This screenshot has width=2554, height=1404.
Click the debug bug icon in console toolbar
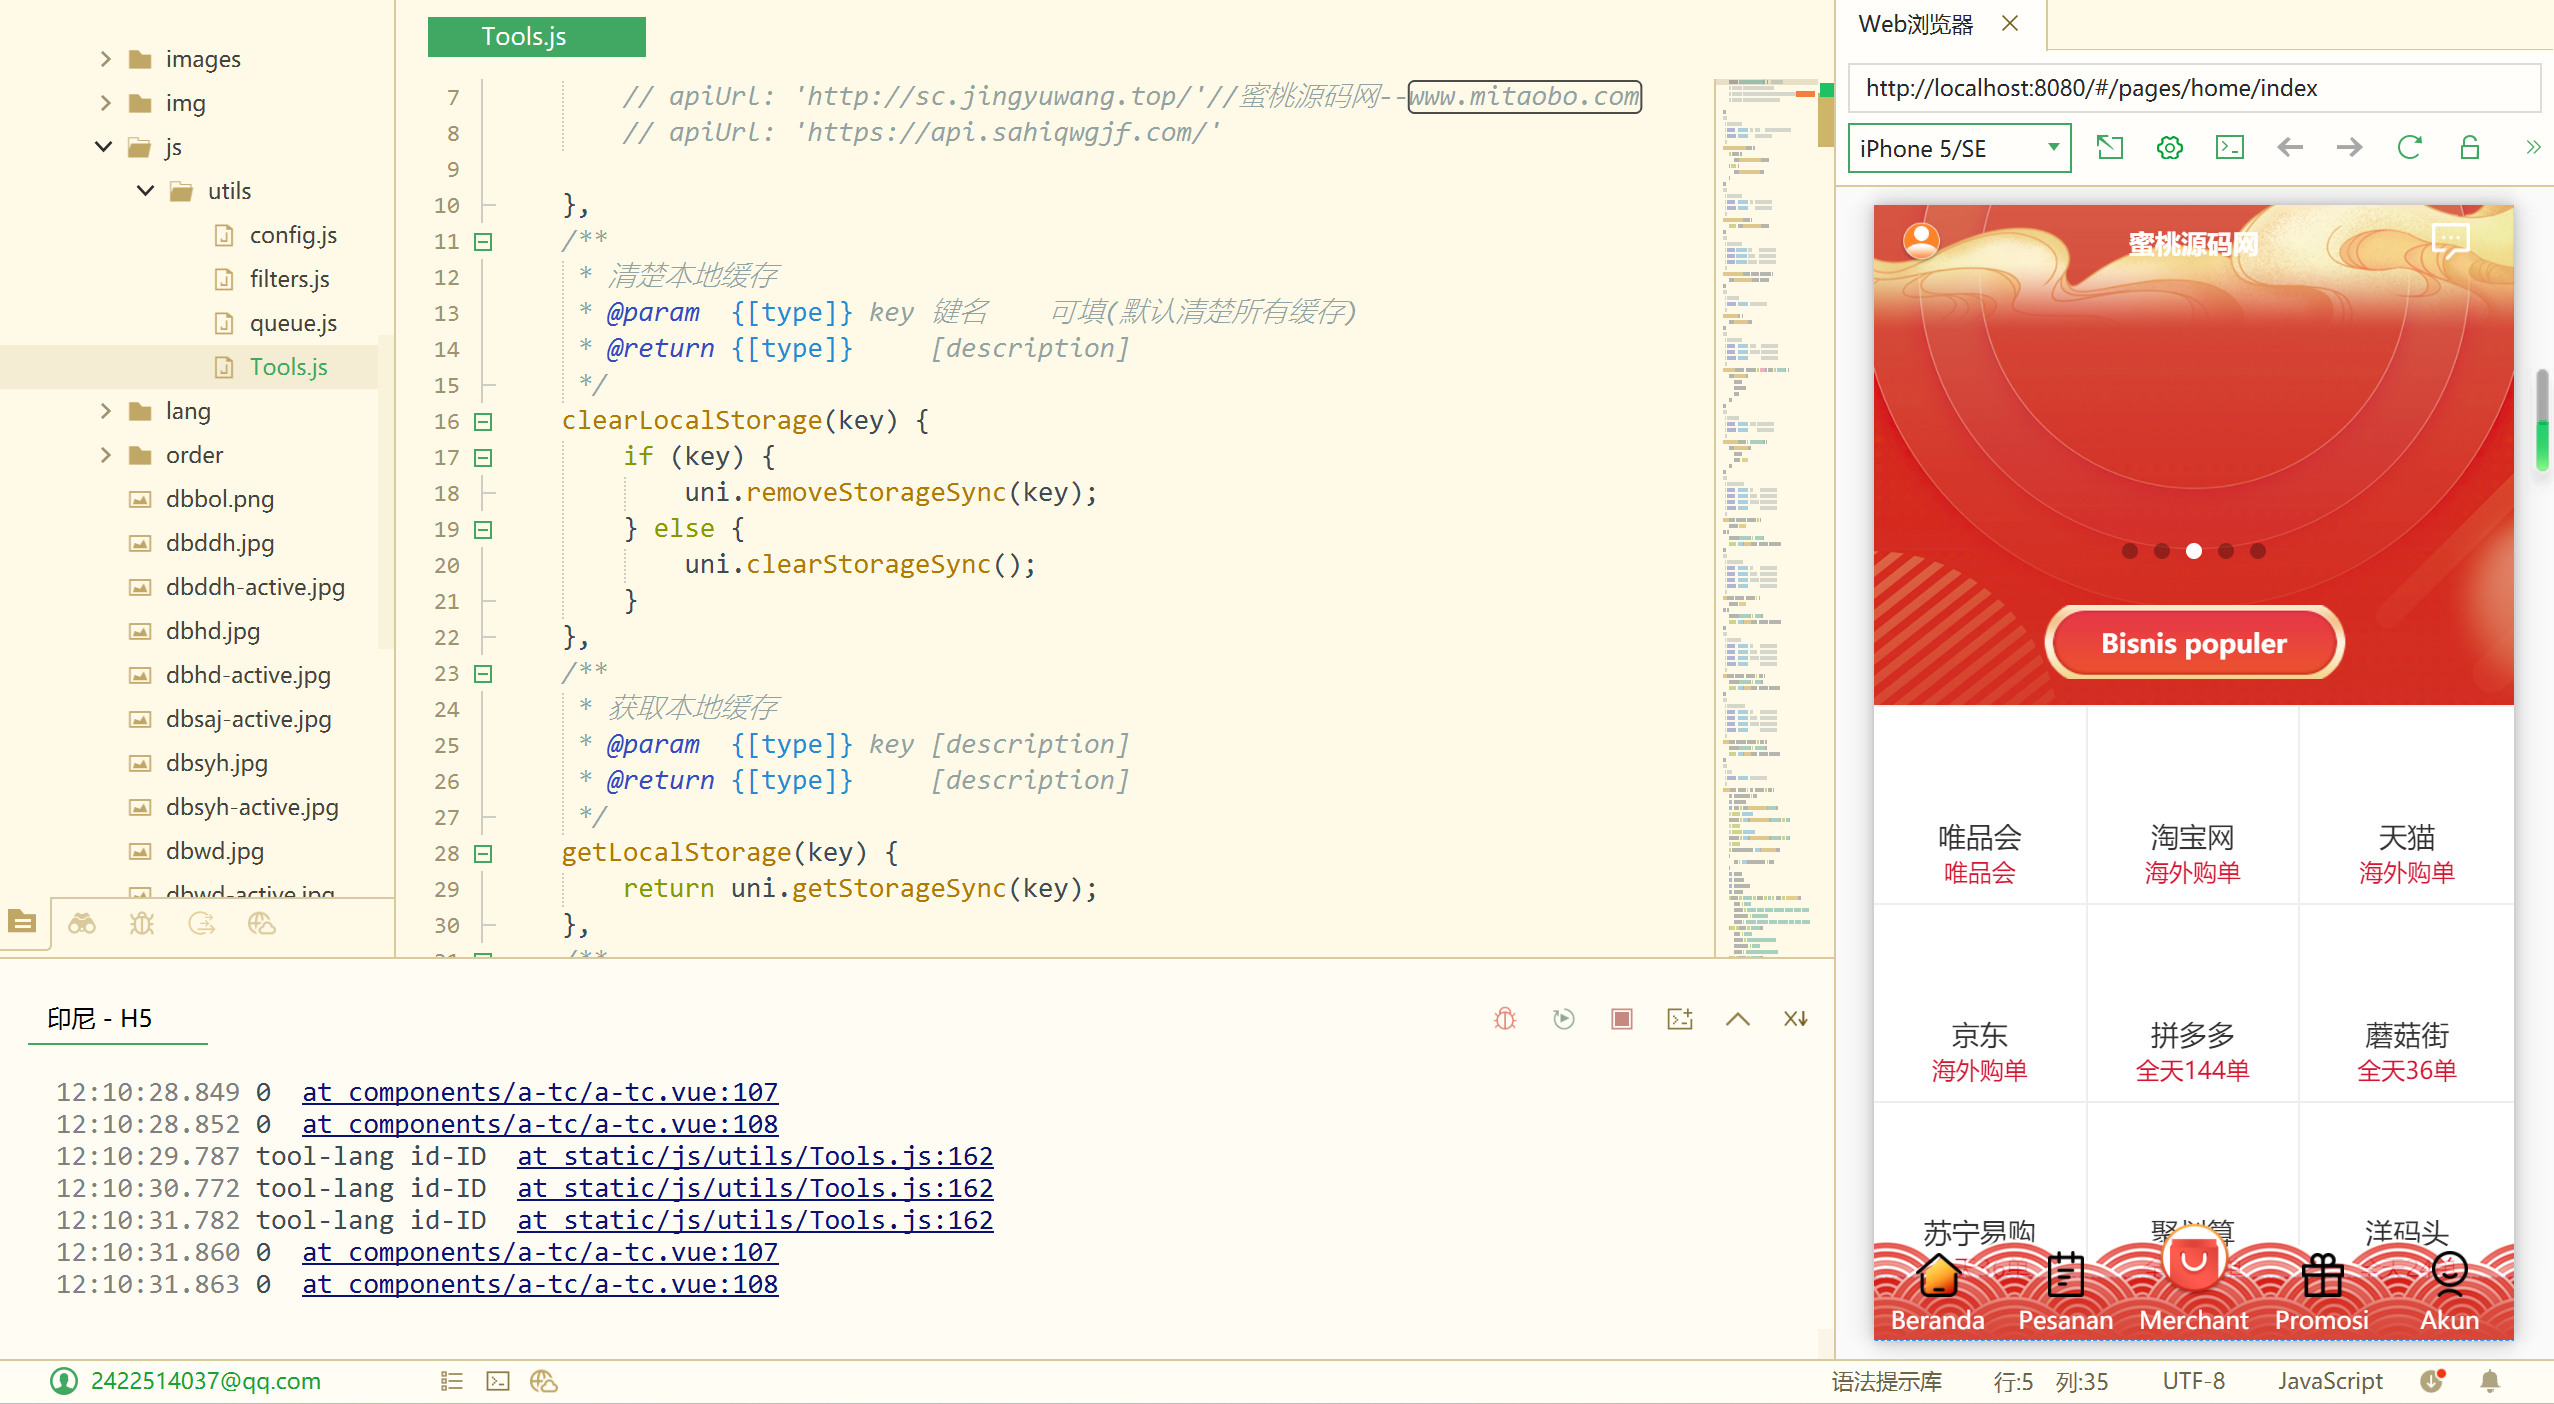(1505, 1018)
